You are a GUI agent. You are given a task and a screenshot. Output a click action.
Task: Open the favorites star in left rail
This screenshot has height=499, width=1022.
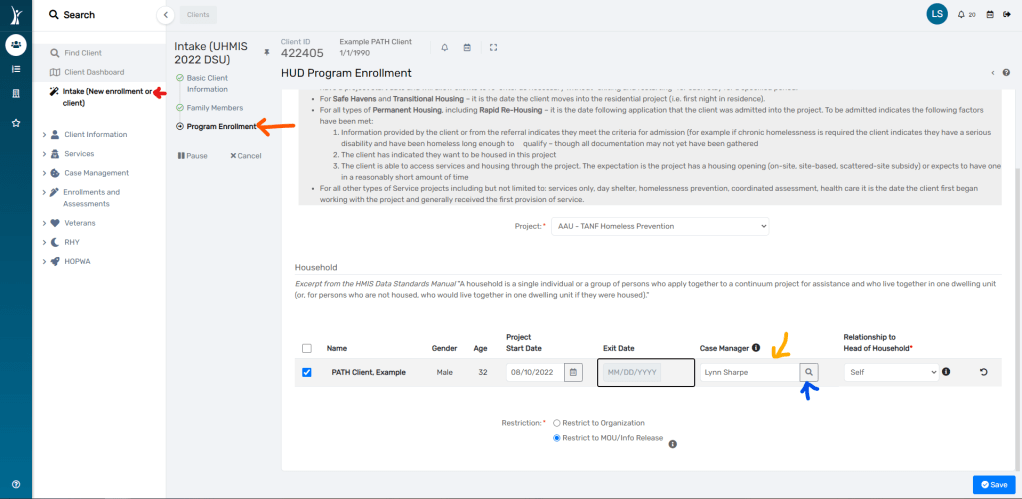(16, 123)
